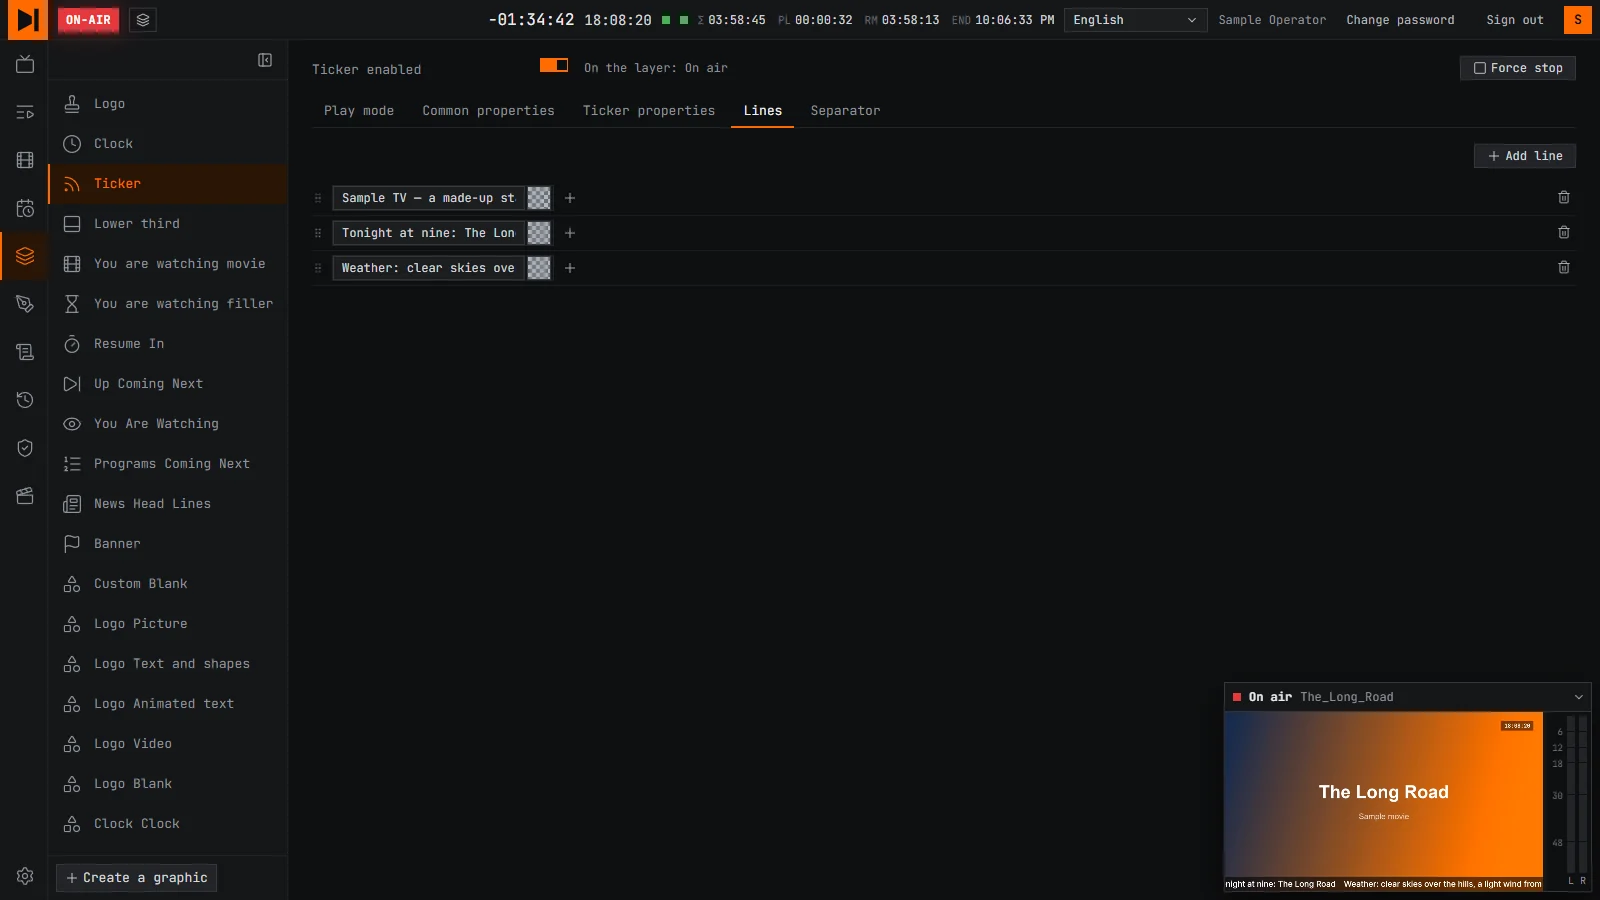Select the Banner graphic item
Viewport: 1600px width, 900px height.
168,544
